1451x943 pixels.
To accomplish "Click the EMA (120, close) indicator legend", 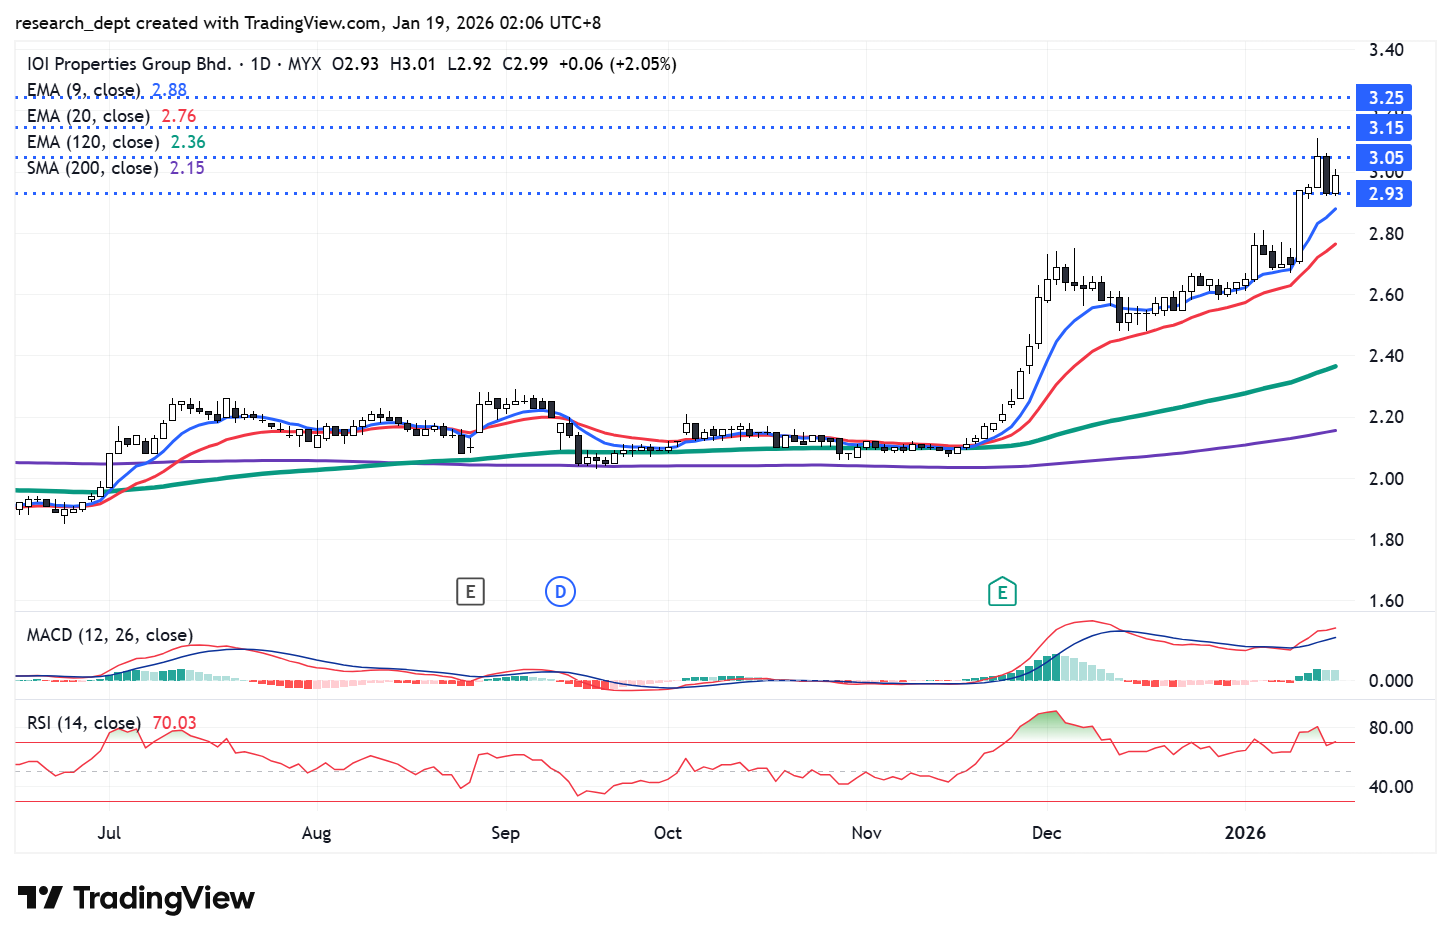I will point(93,142).
